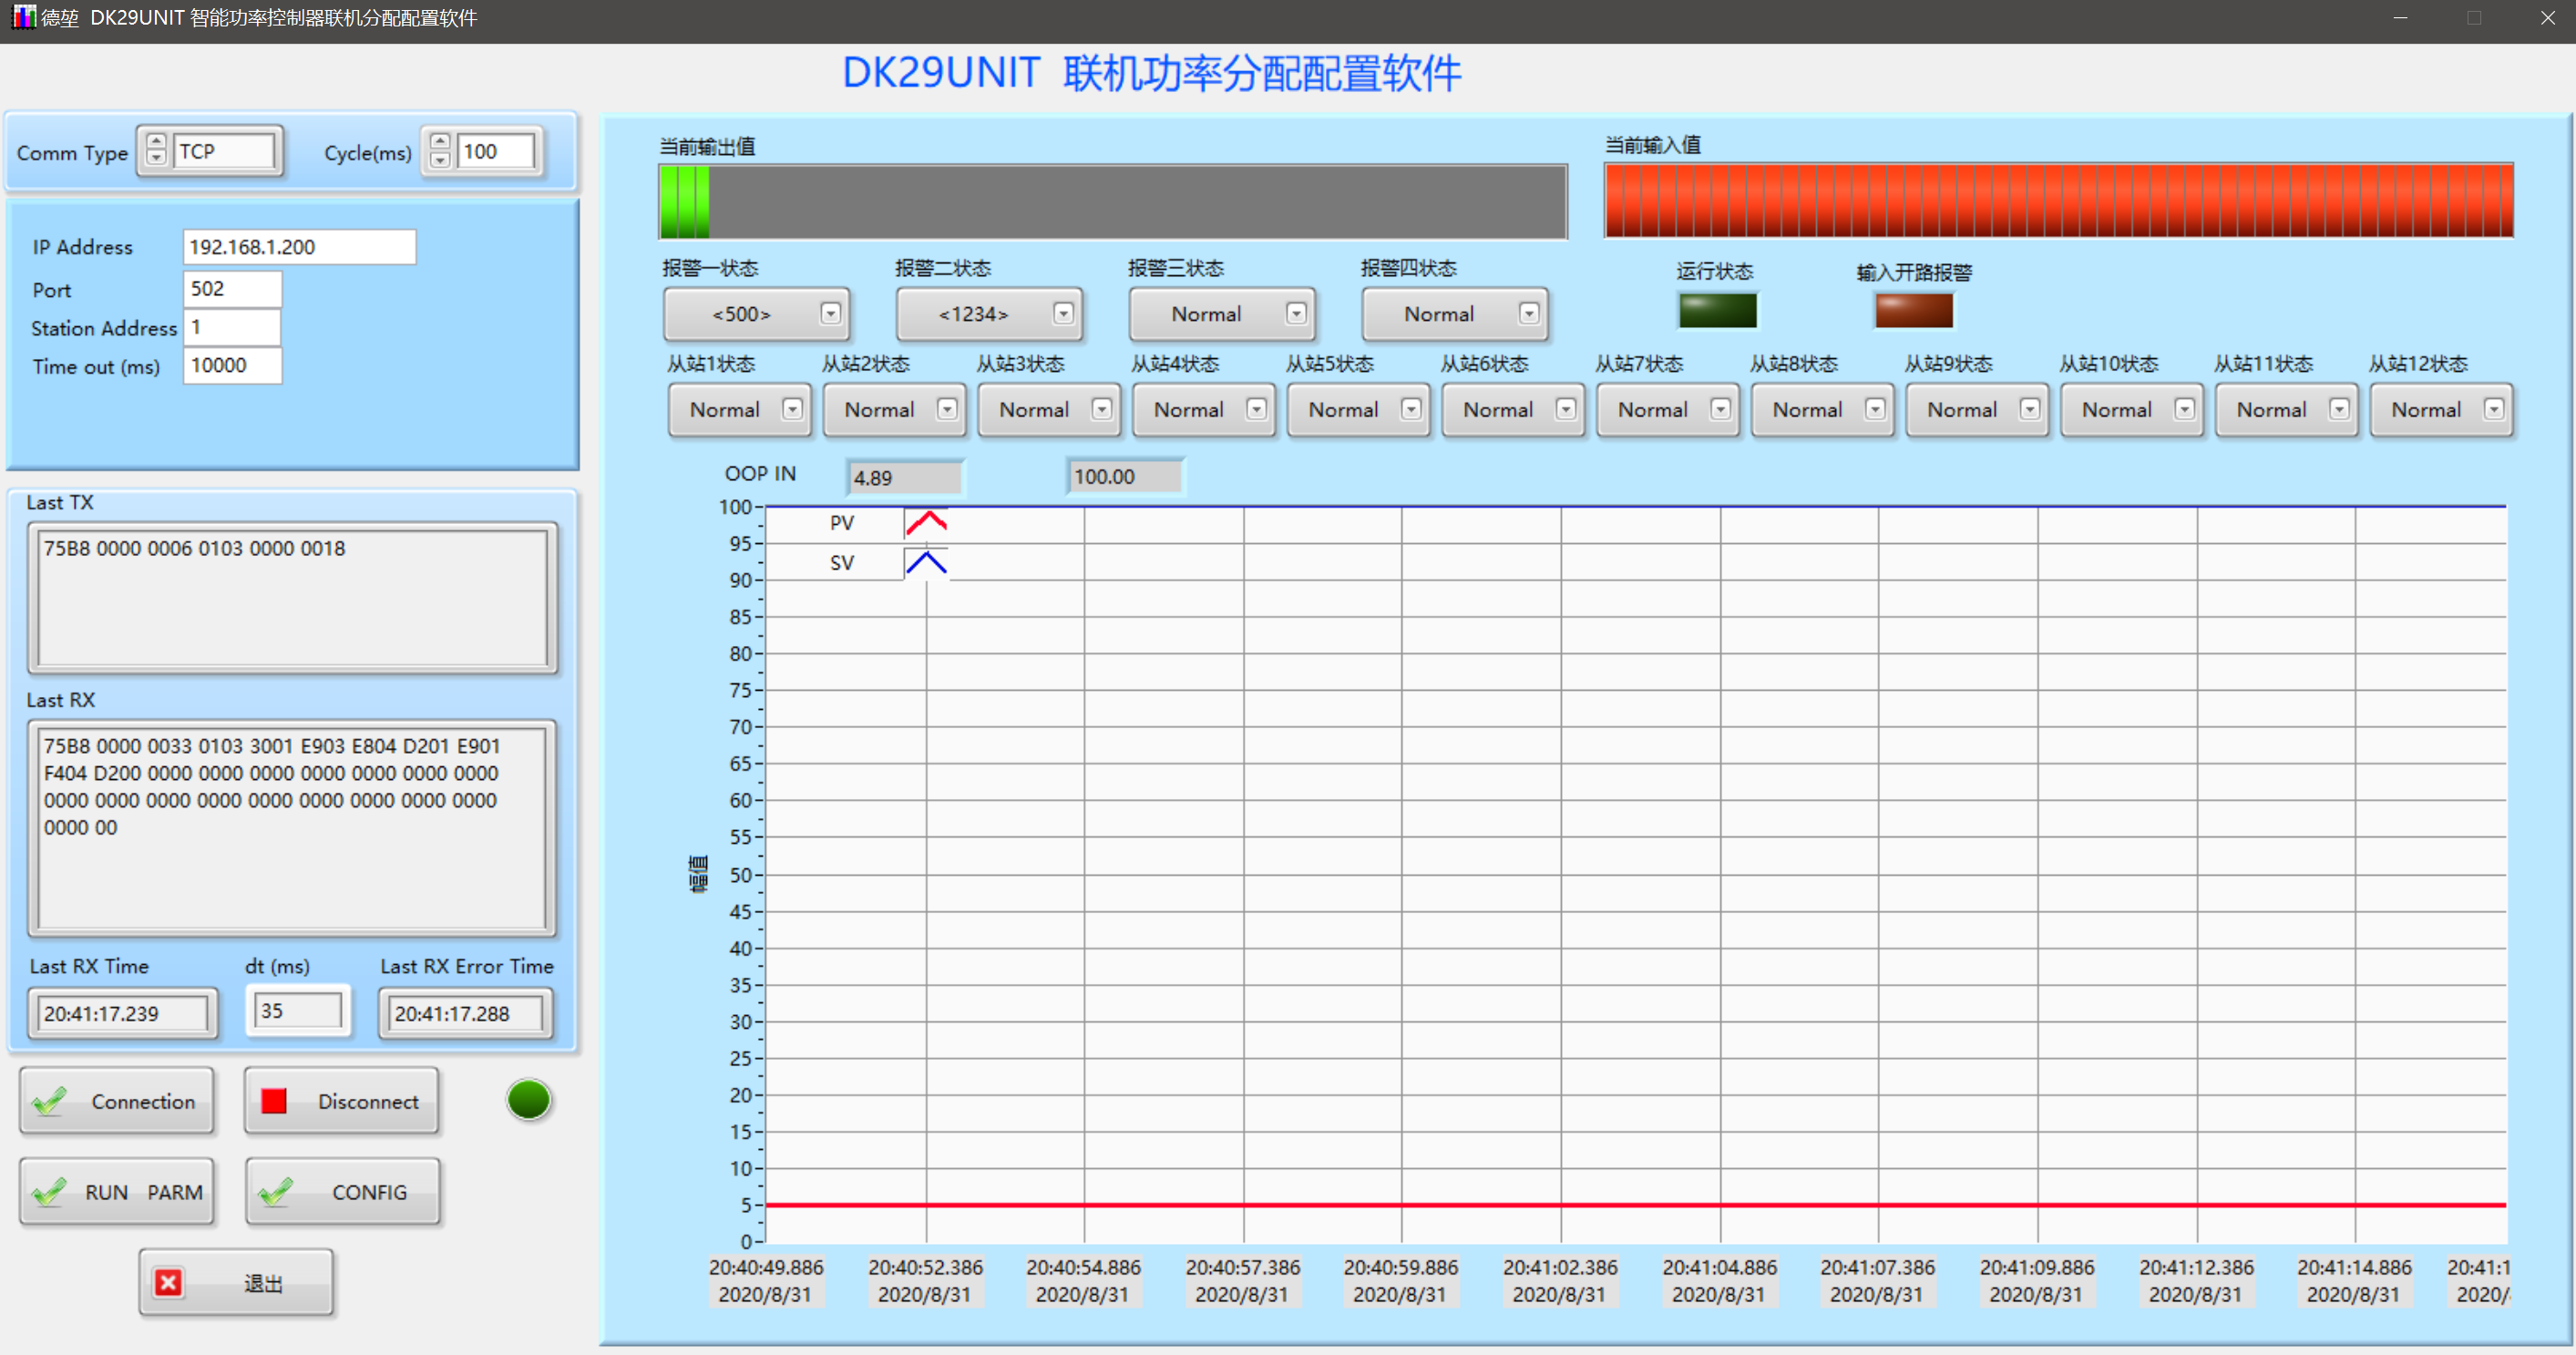Click the blue SV plot legend icon
This screenshot has height=1355, width=2576.
pyautogui.click(x=926, y=563)
